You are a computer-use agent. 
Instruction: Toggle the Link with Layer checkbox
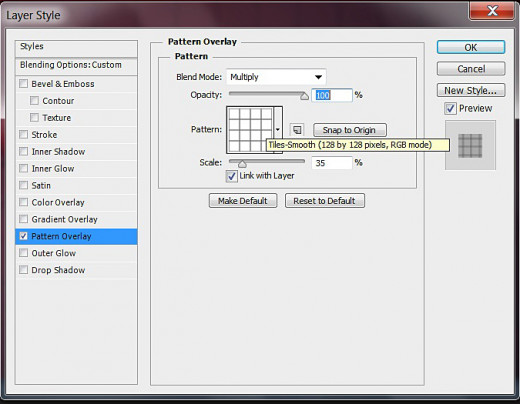click(231, 176)
